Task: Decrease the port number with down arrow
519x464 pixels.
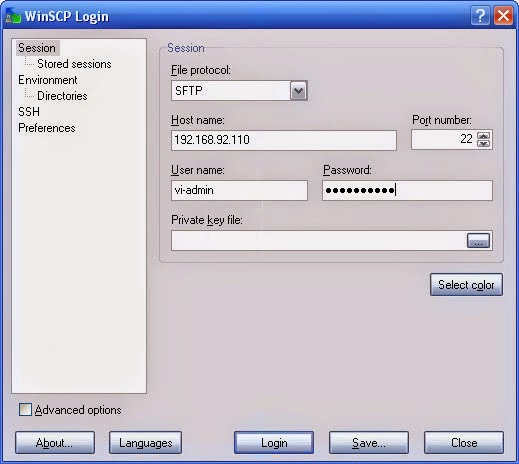Action: [483, 144]
